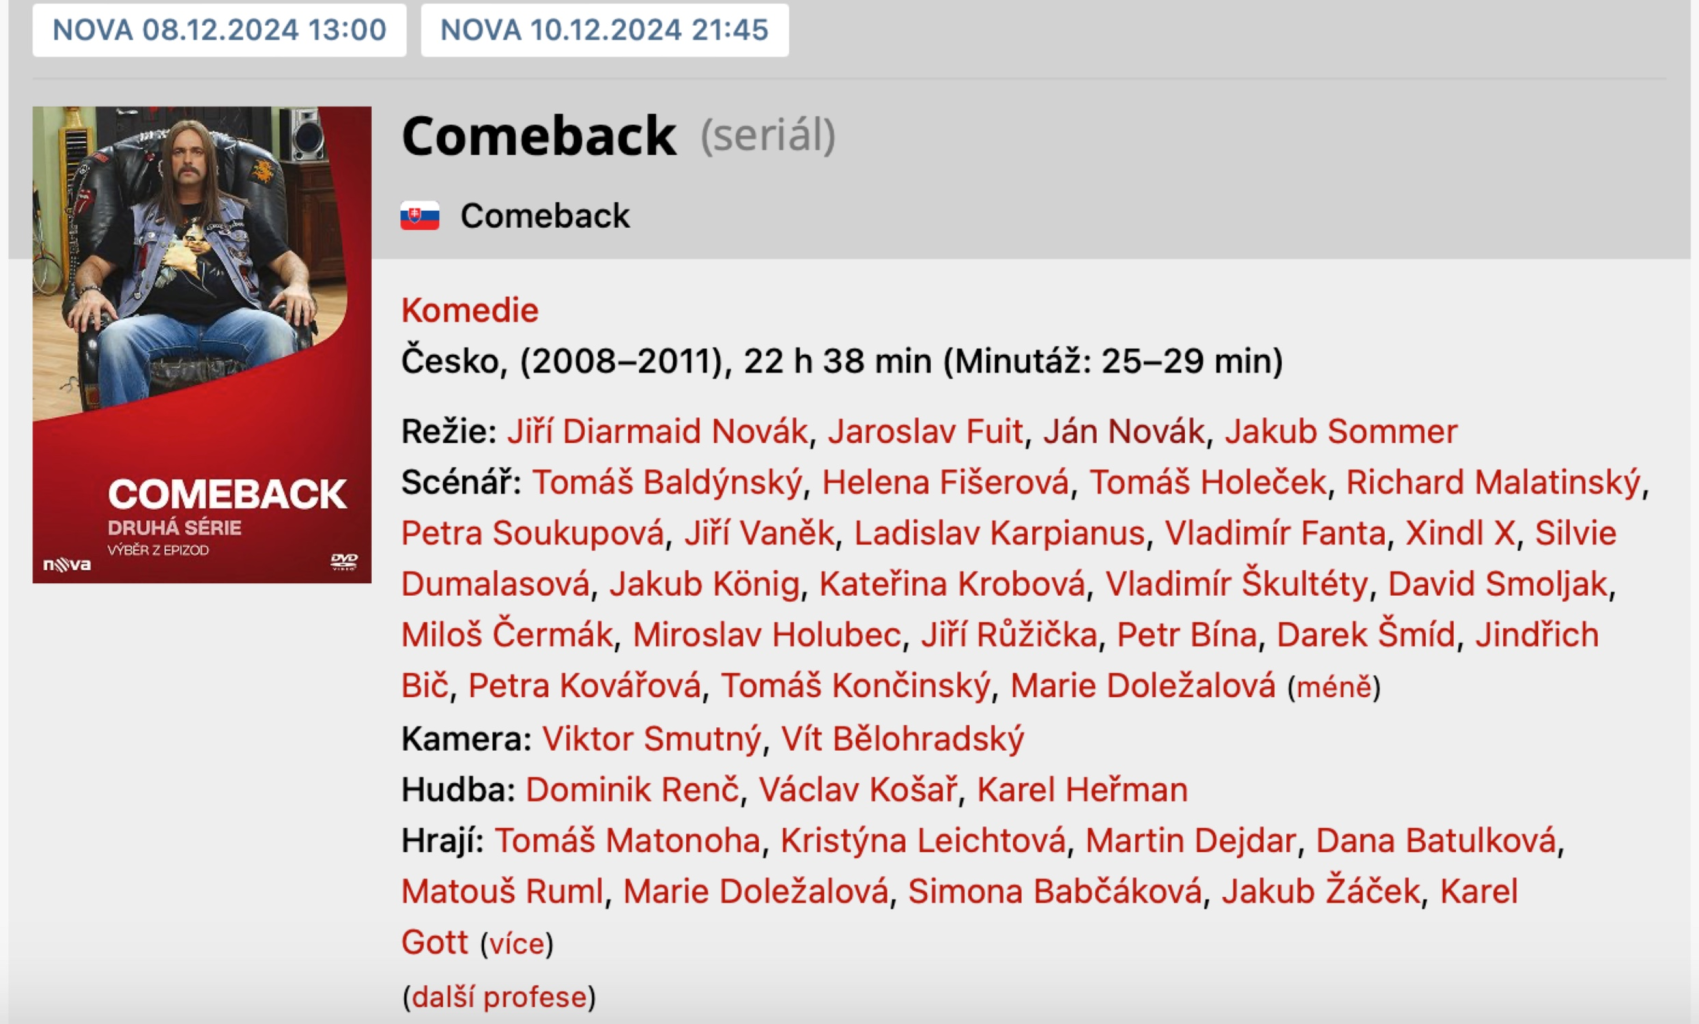Viewport: 1699px width, 1024px height.
Task: Open Xindl X profile link
Action: (x=1460, y=533)
